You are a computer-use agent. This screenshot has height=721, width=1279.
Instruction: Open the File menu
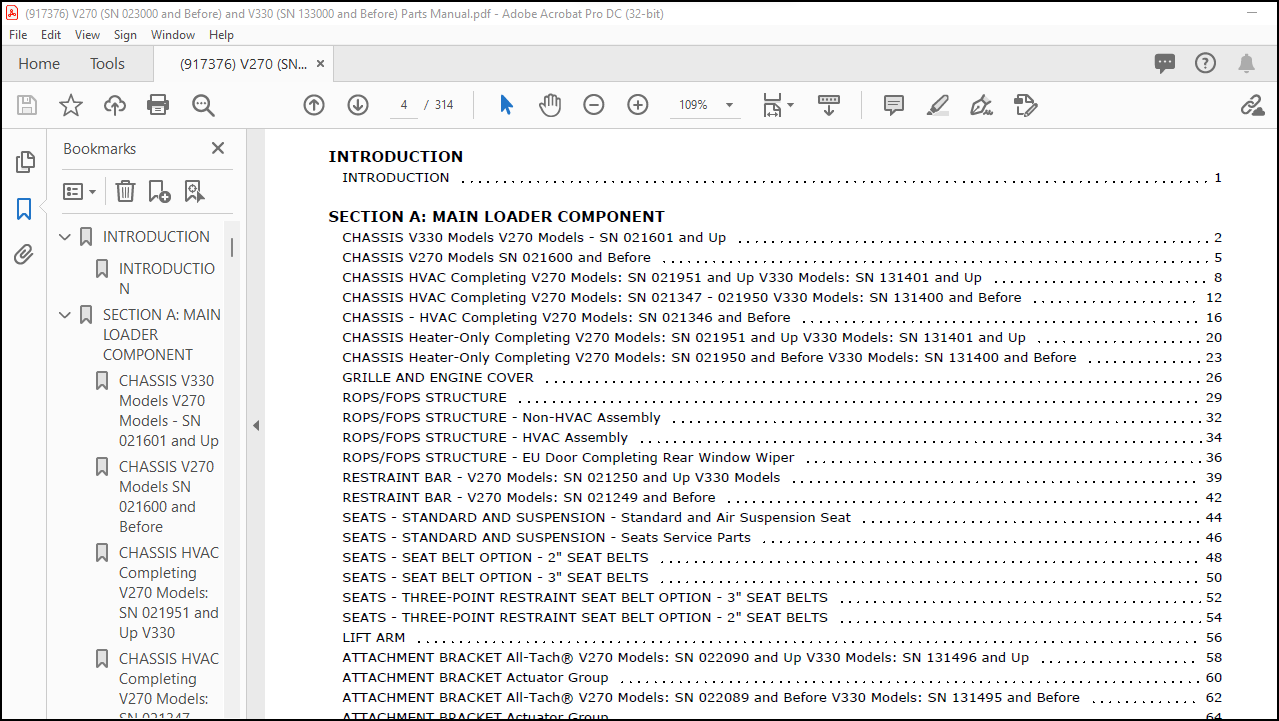pyautogui.click(x=18, y=34)
